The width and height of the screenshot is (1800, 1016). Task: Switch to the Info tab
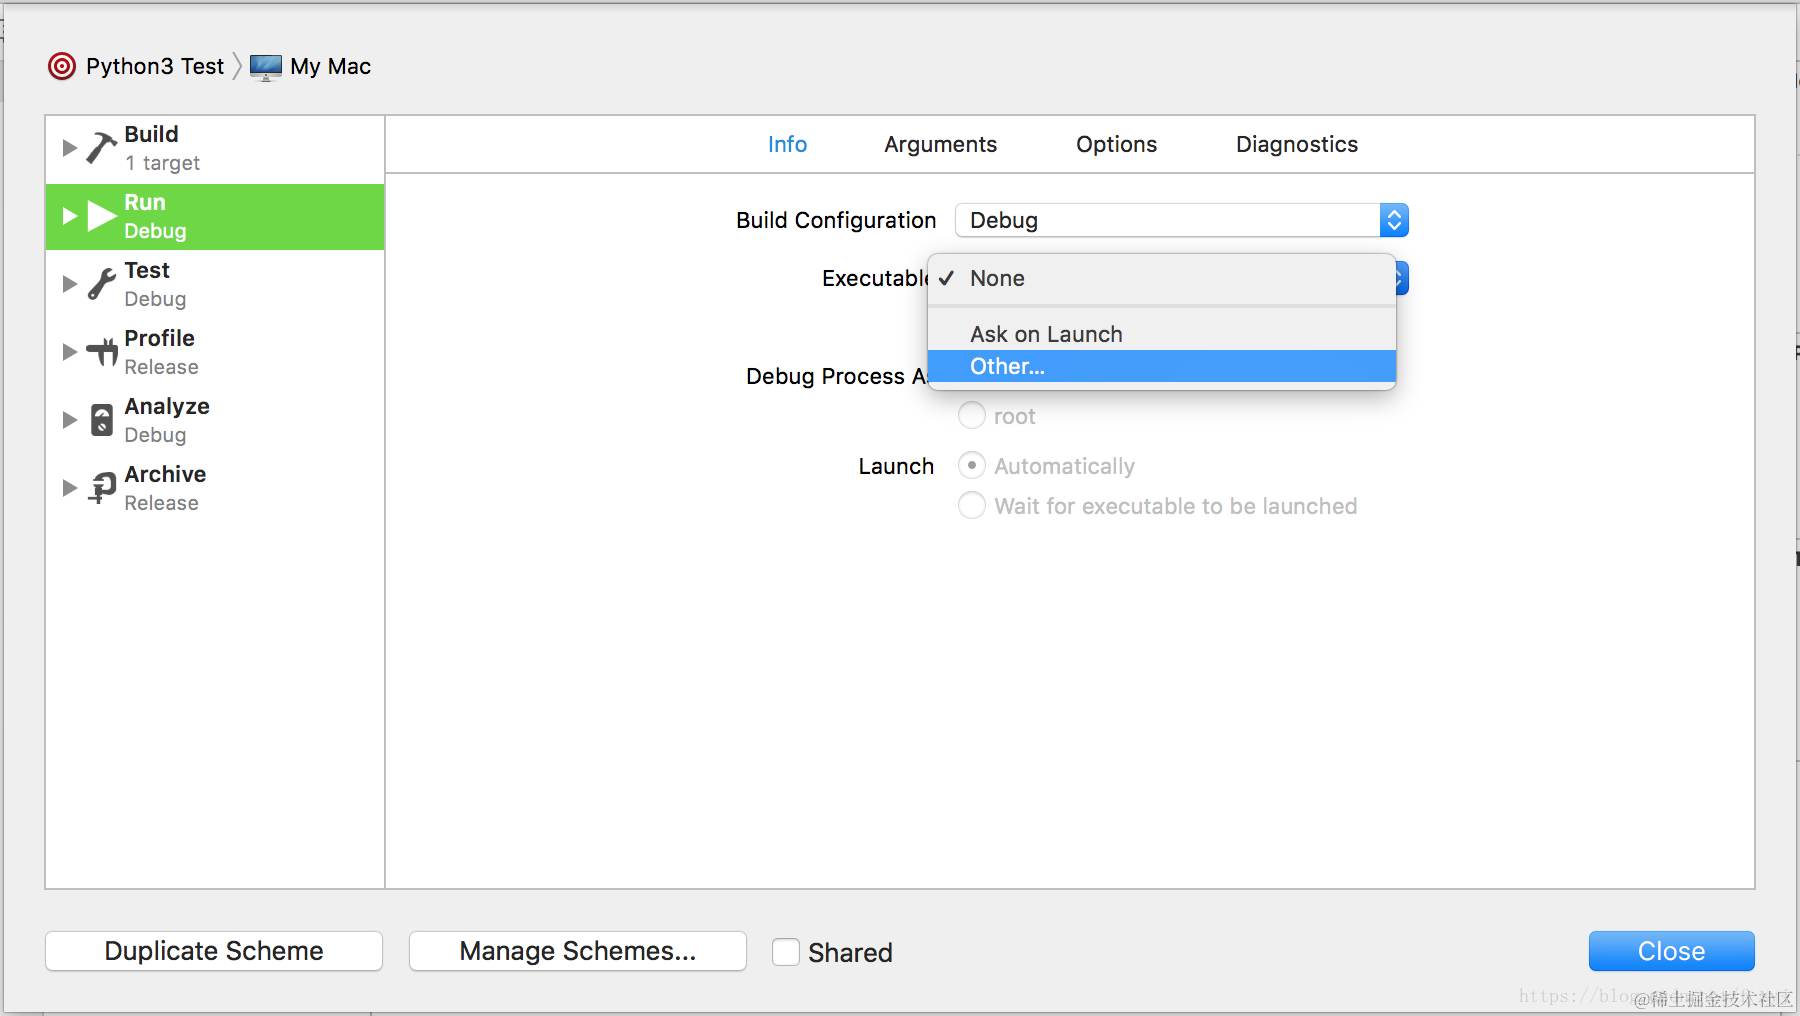pos(787,144)
